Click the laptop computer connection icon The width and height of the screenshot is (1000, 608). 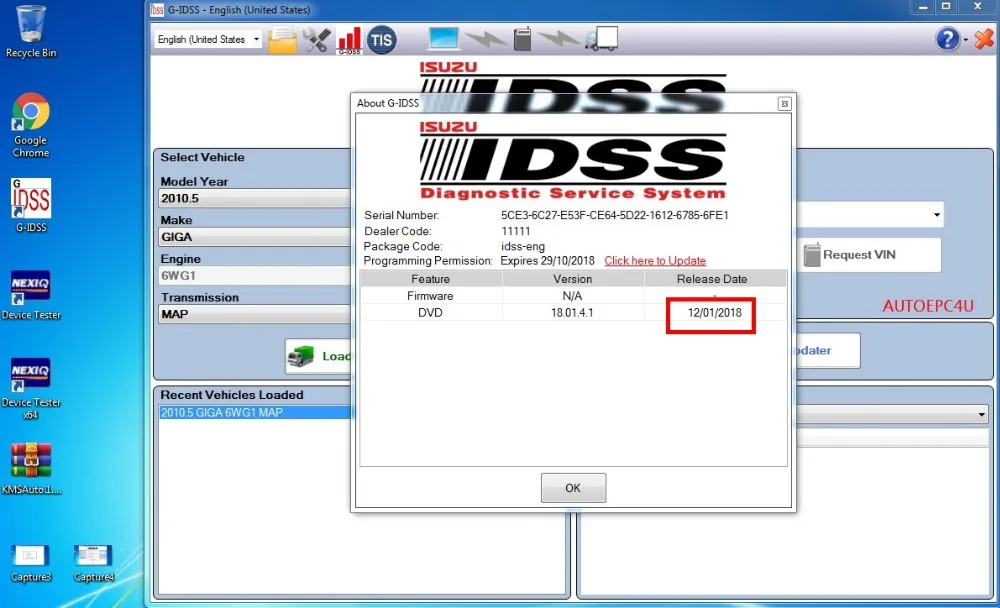(444, 39)
